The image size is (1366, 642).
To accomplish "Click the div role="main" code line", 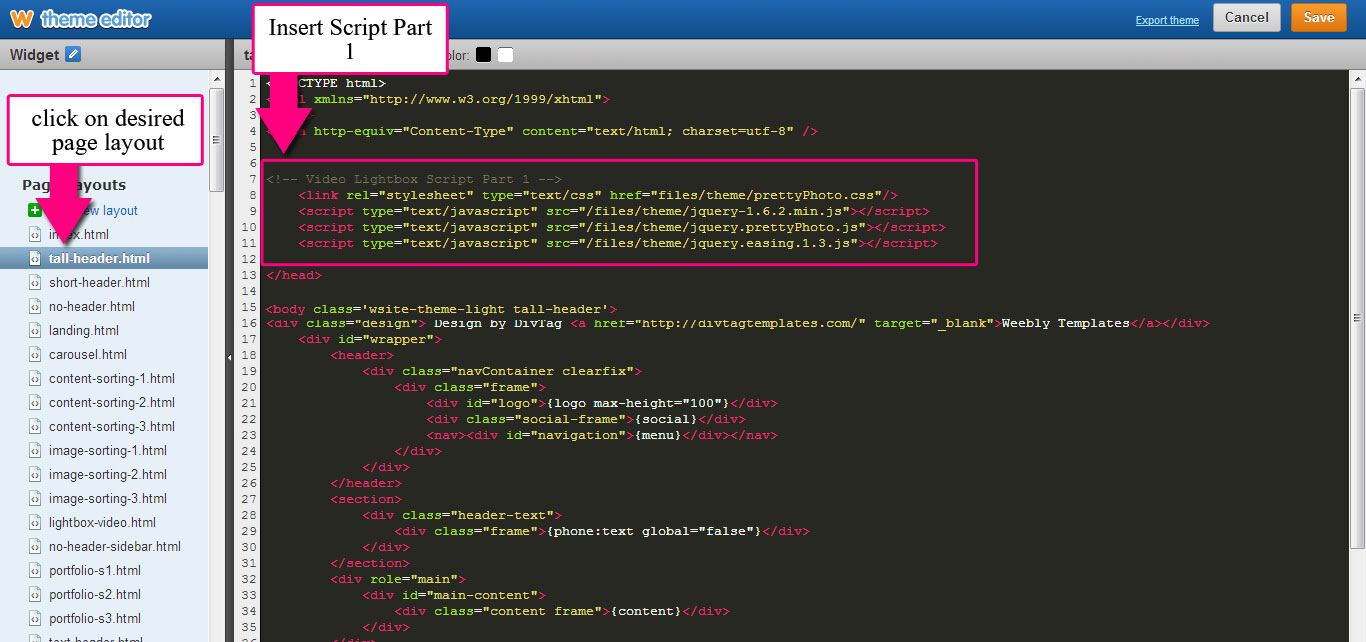I will point(398,579).
